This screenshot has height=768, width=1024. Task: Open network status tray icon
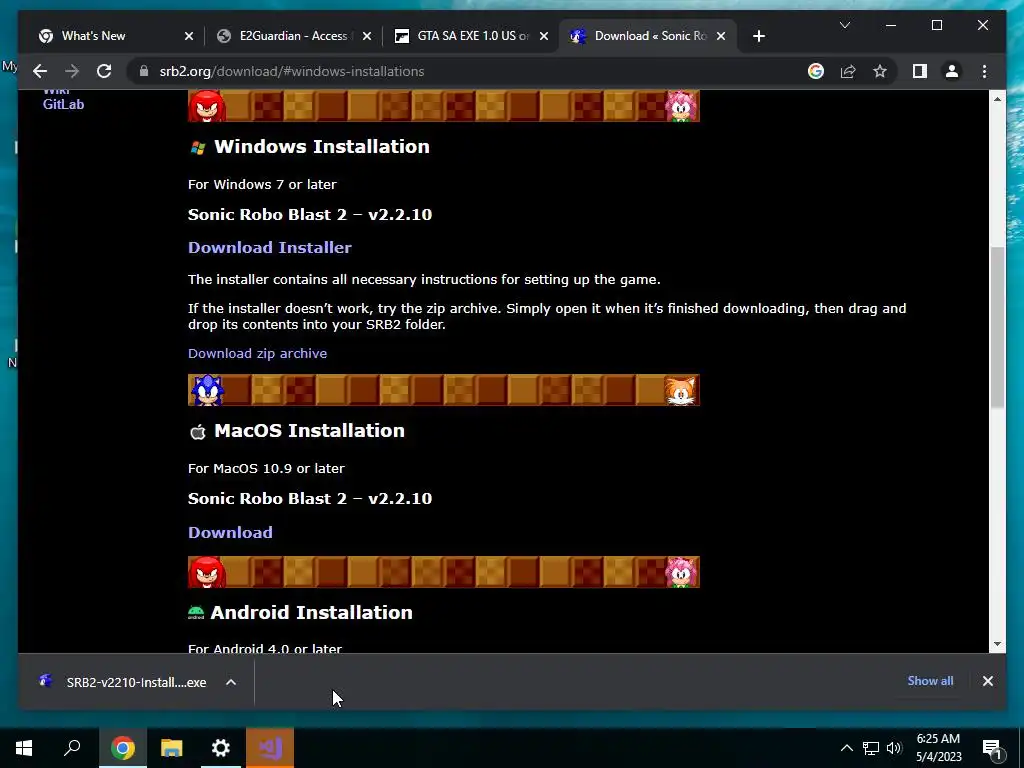point(871,748)
